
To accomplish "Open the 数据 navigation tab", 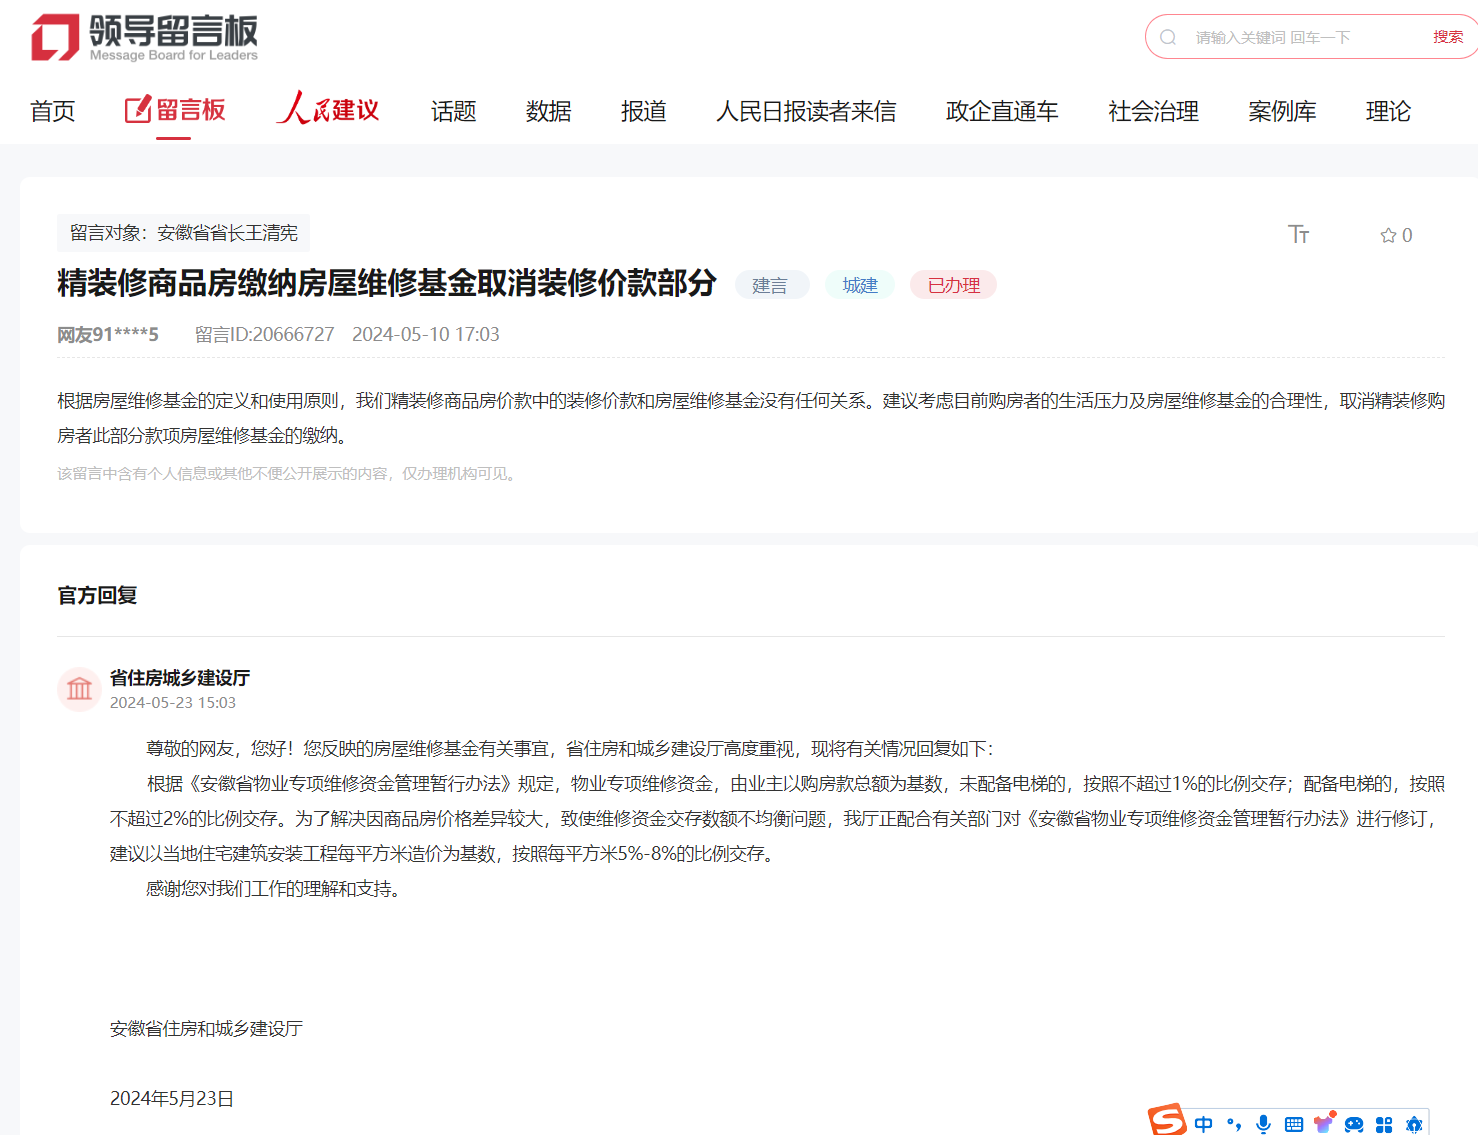I will tap(549, 111).
